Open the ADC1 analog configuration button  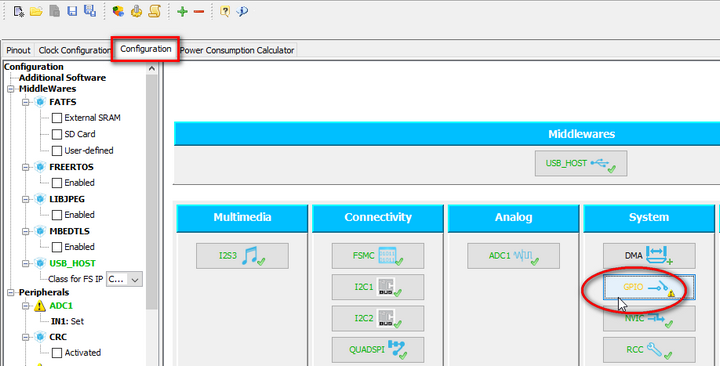pyautogui.click(x=513, y=256)
